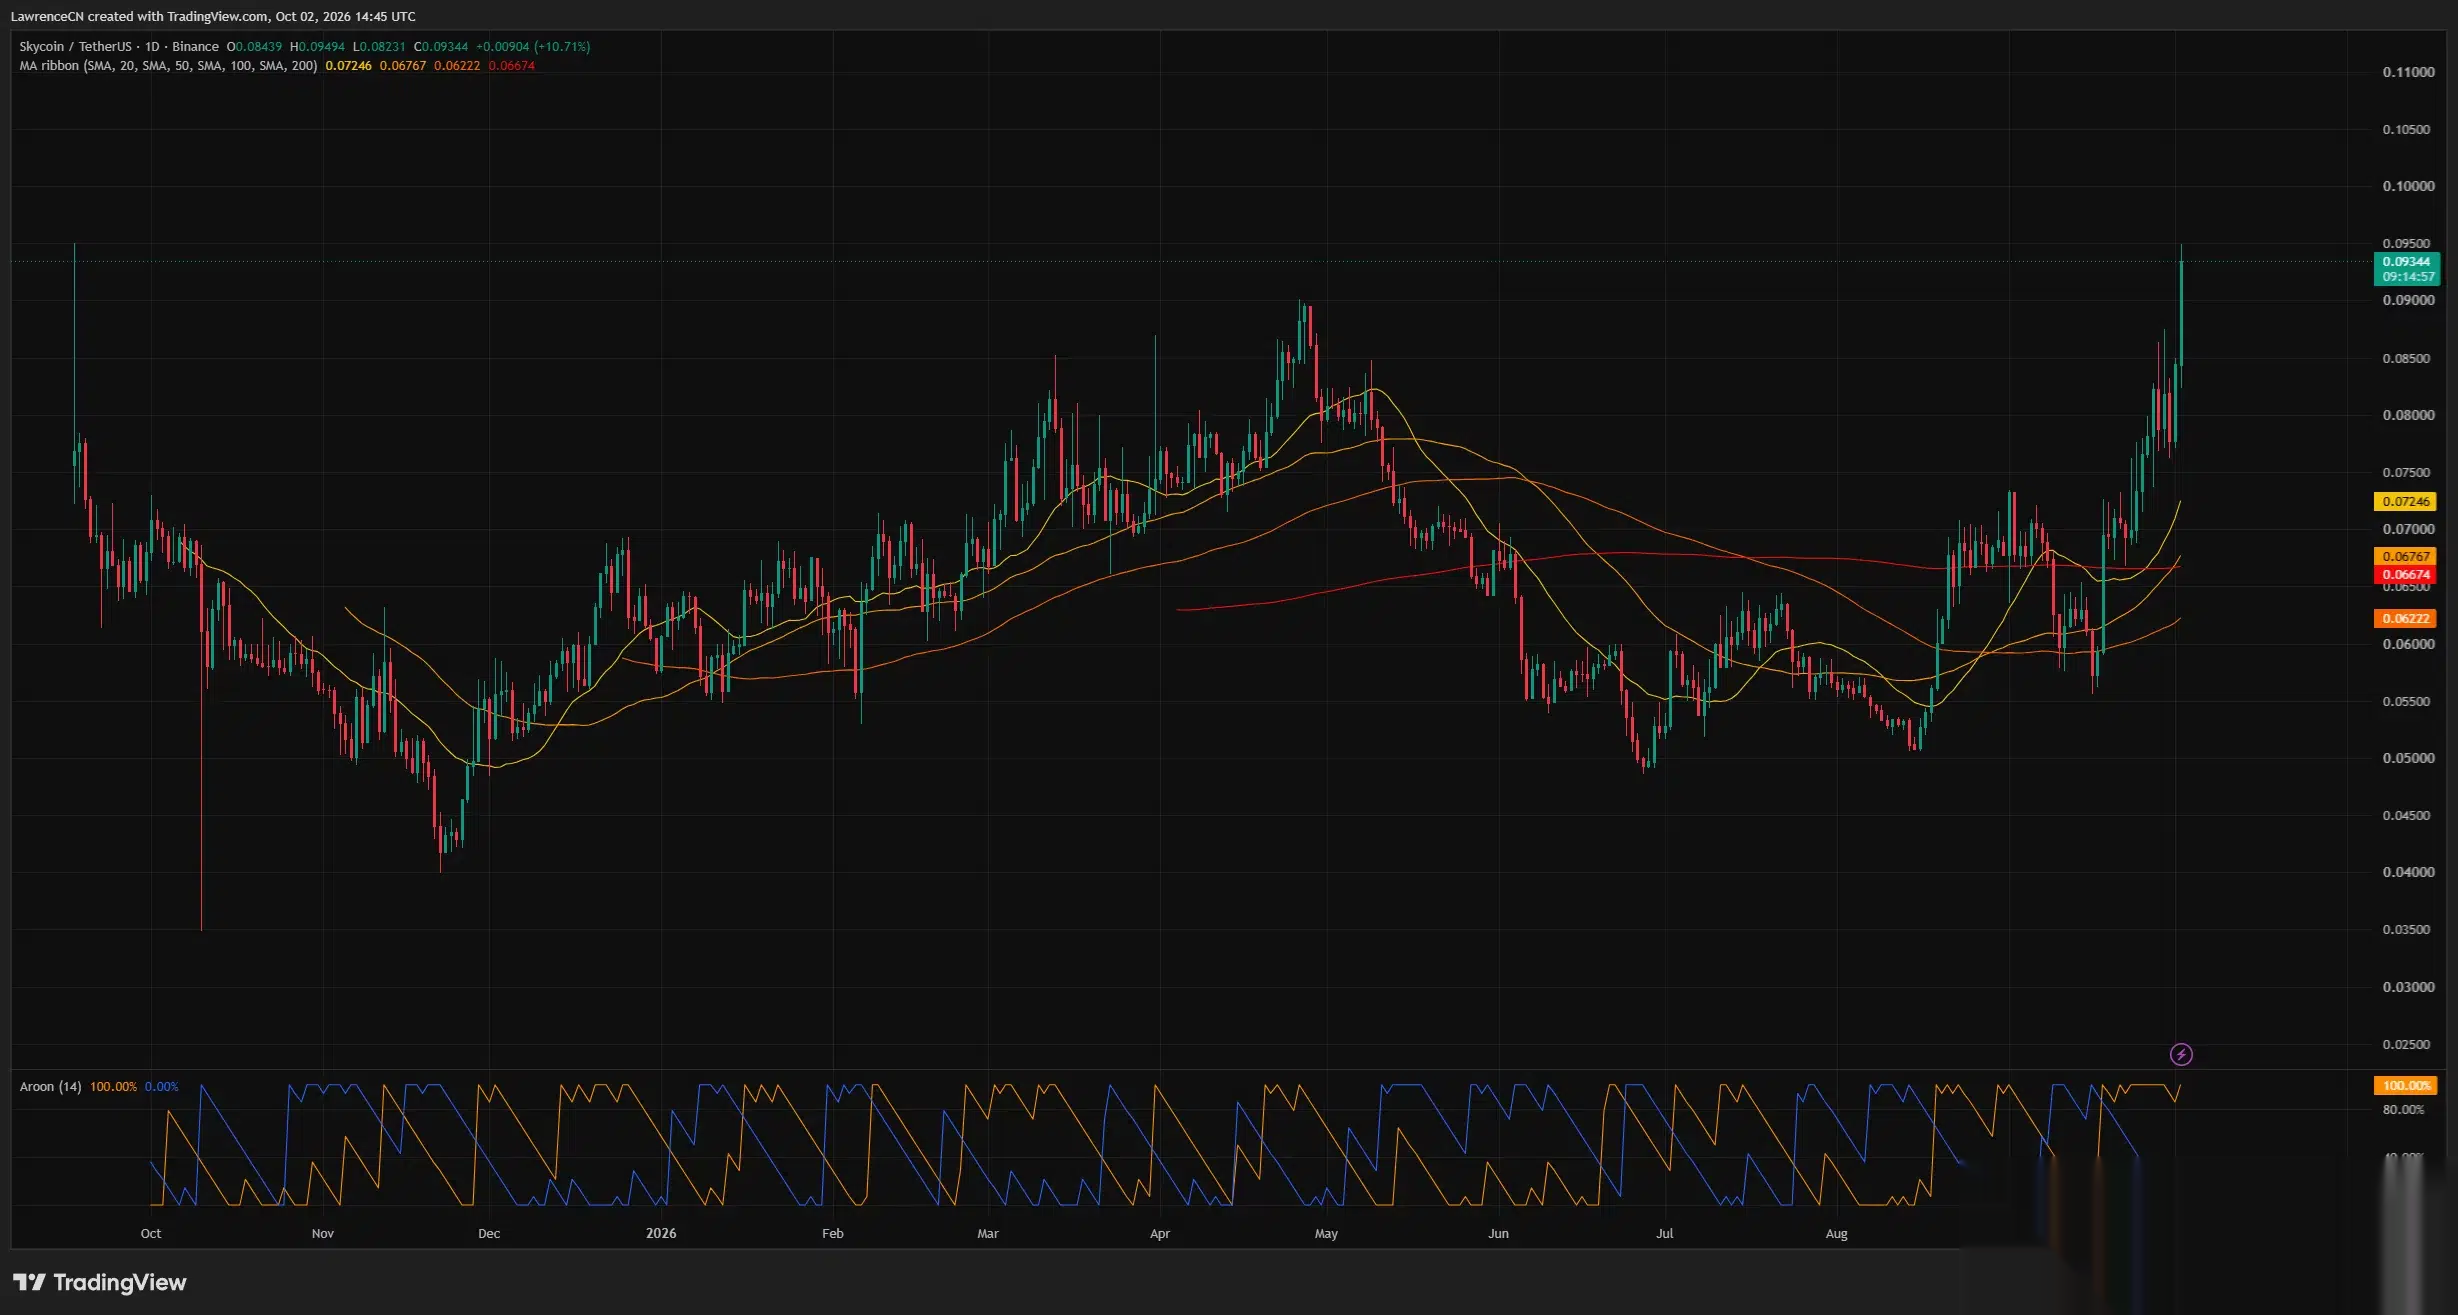Click the orange 0.06222 price axis tag
The height and width of the screenshot is (1315, 2458).
[2405, 618]
